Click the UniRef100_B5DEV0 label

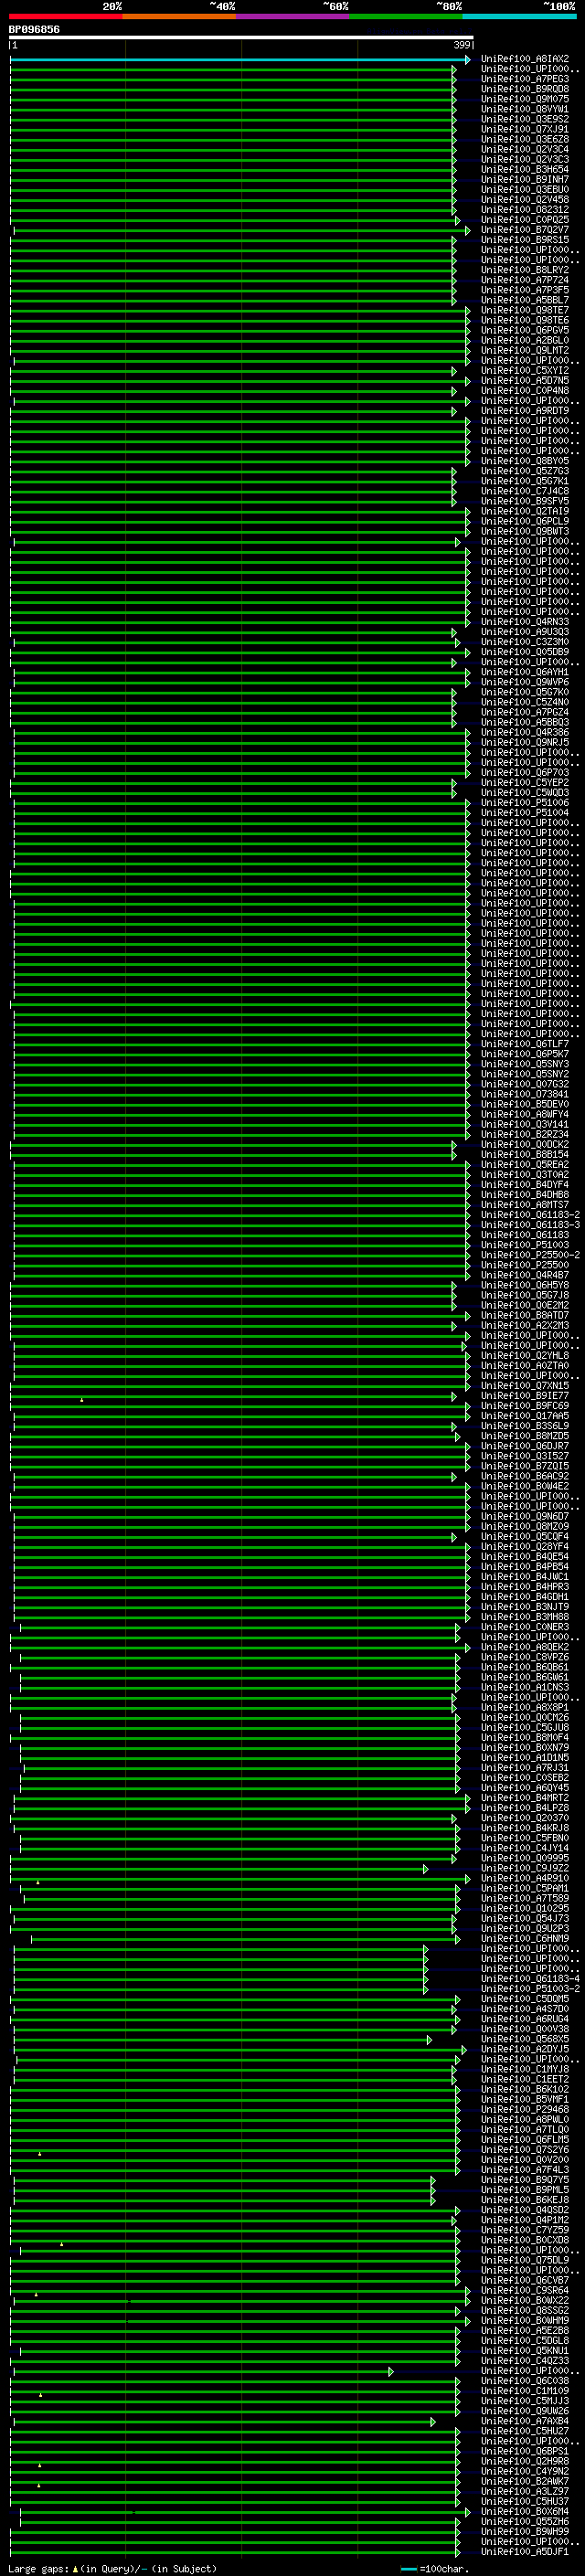click(x=525, y=1104)
